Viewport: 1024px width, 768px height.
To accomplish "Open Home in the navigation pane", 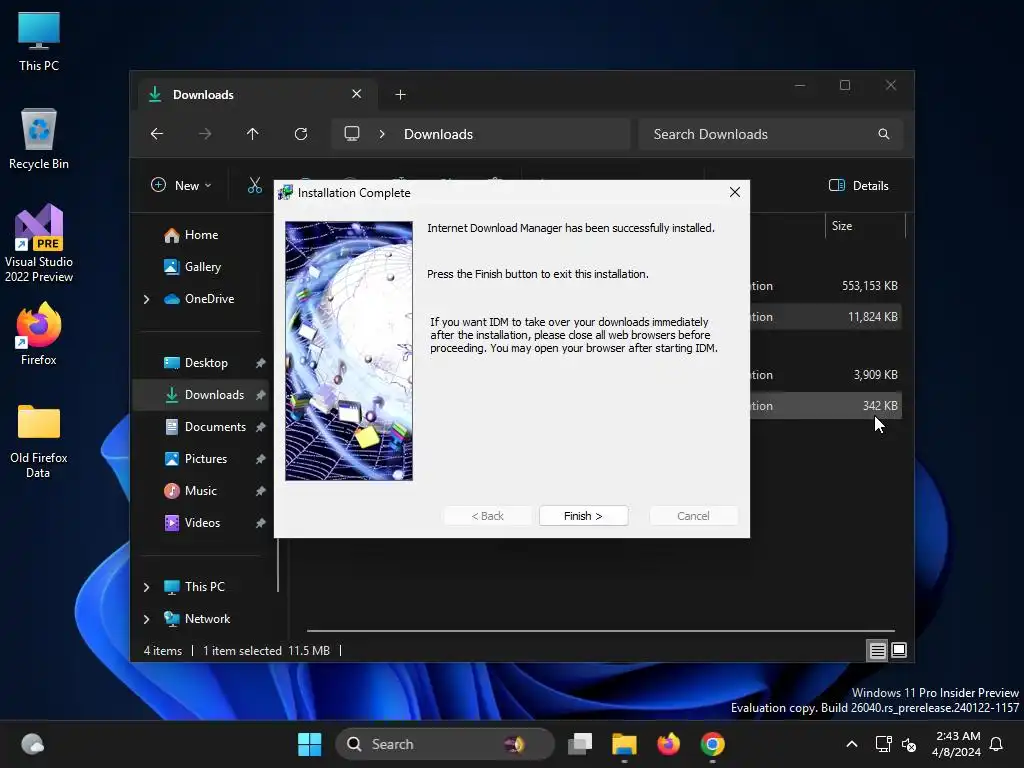I will click(201, 234).
